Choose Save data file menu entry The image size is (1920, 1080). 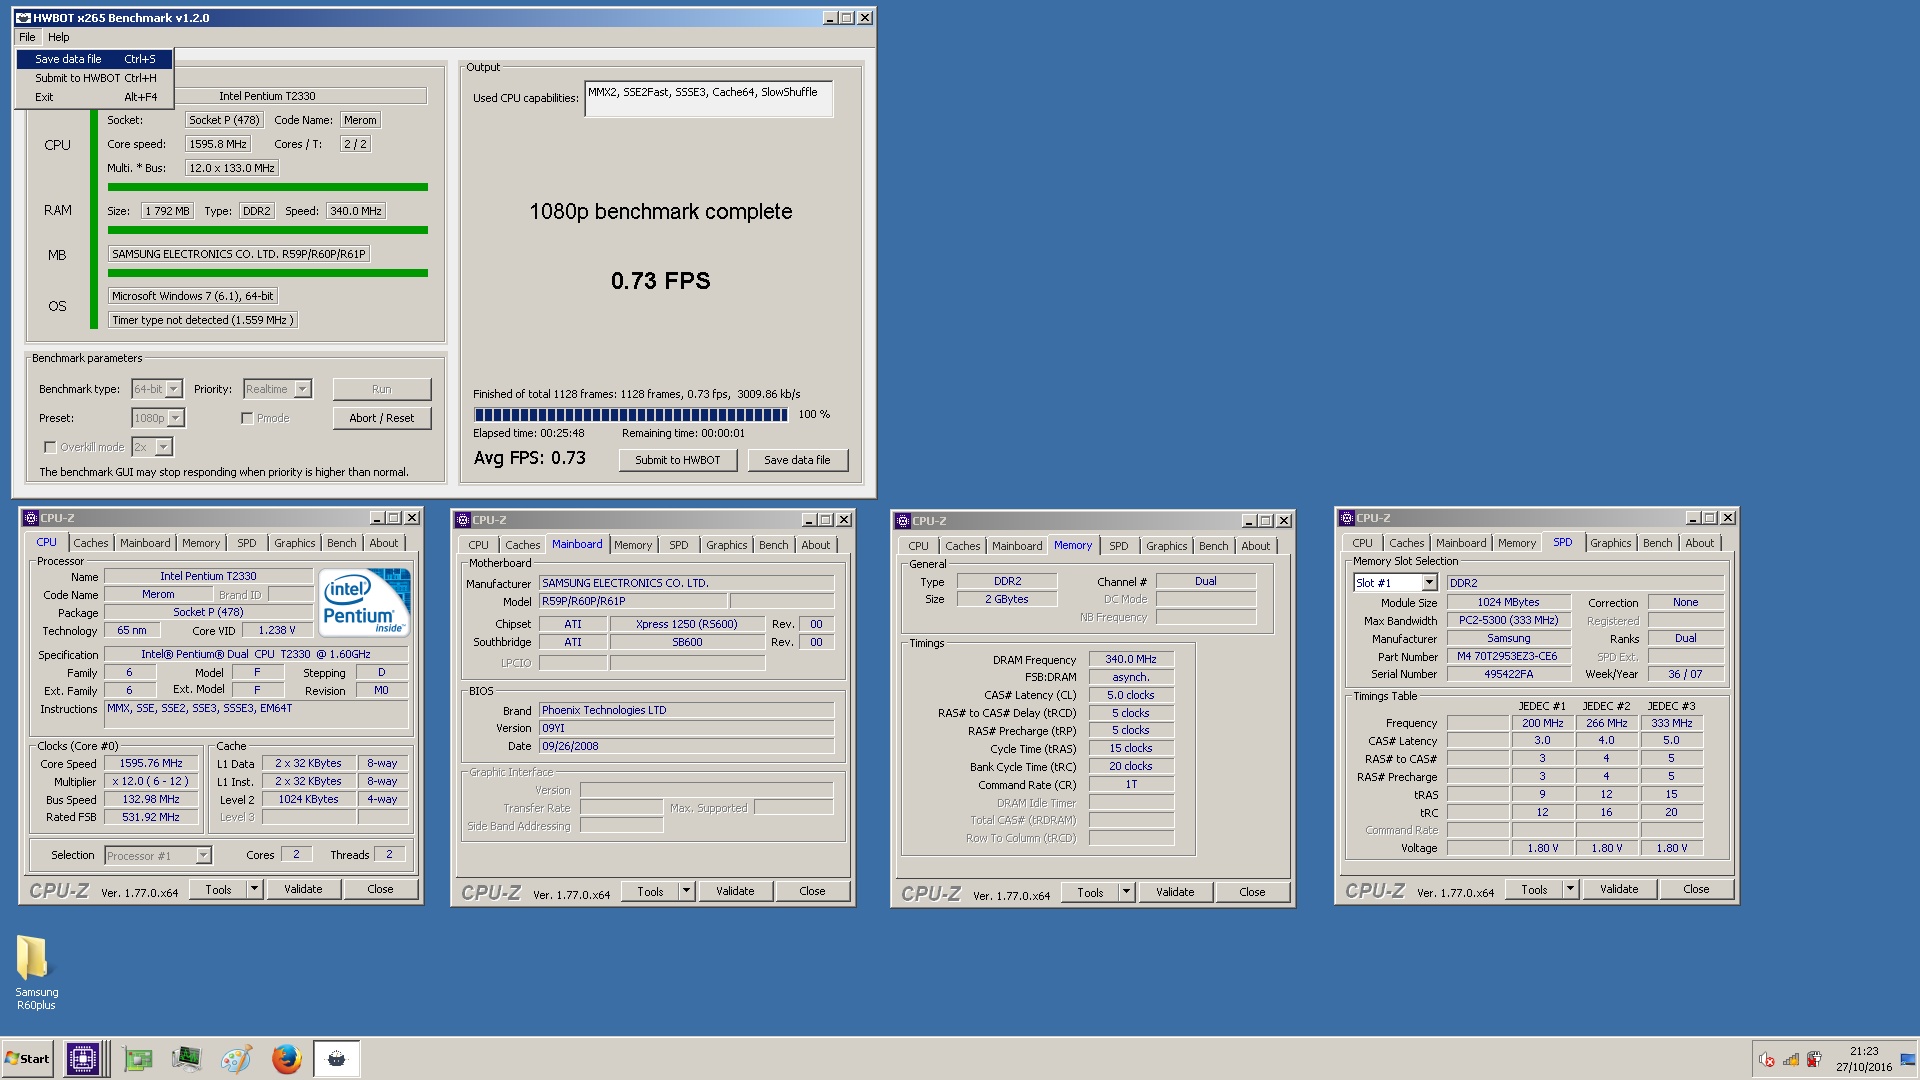(94, 59)
